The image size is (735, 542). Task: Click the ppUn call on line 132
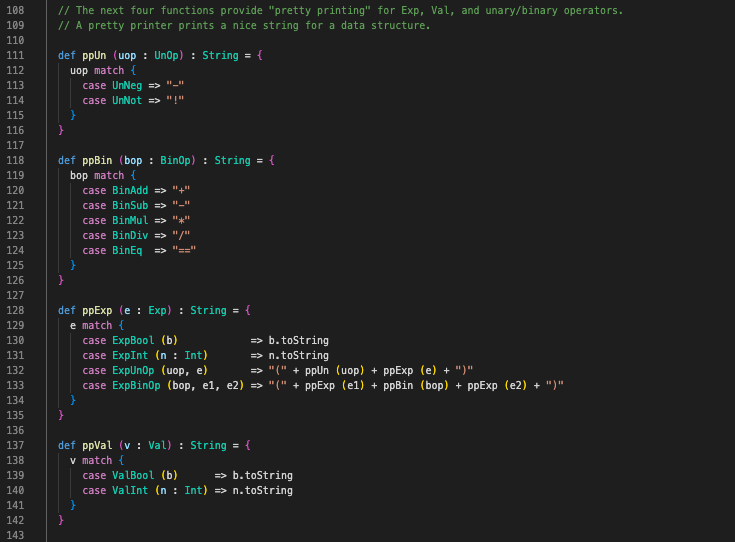coord(317,370)
